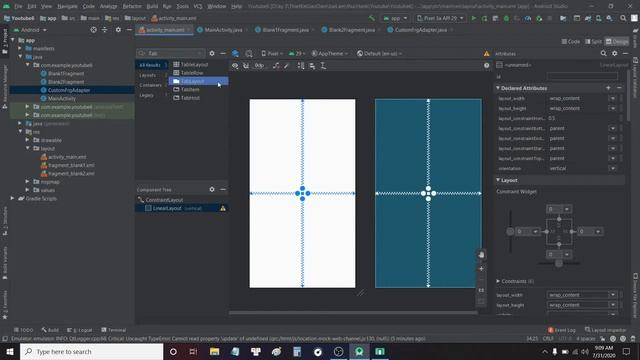Click the palette search field

171,53
